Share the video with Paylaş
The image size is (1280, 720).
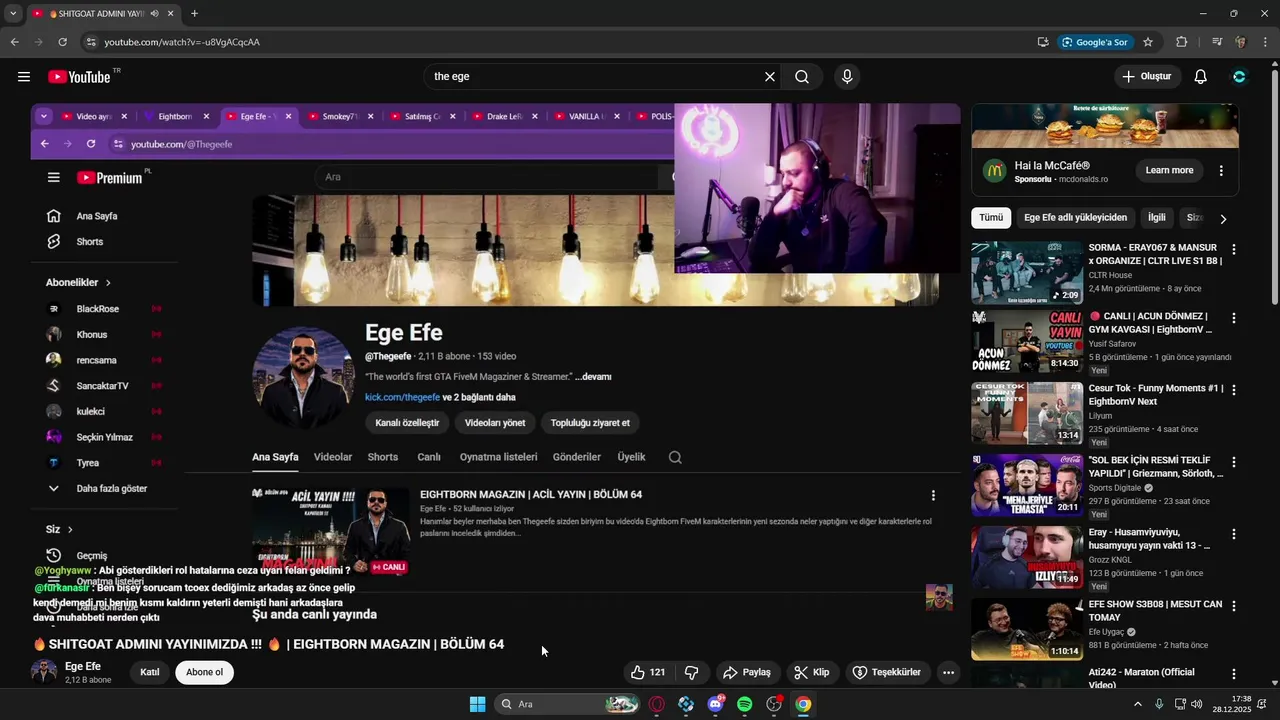coord(747,673)
